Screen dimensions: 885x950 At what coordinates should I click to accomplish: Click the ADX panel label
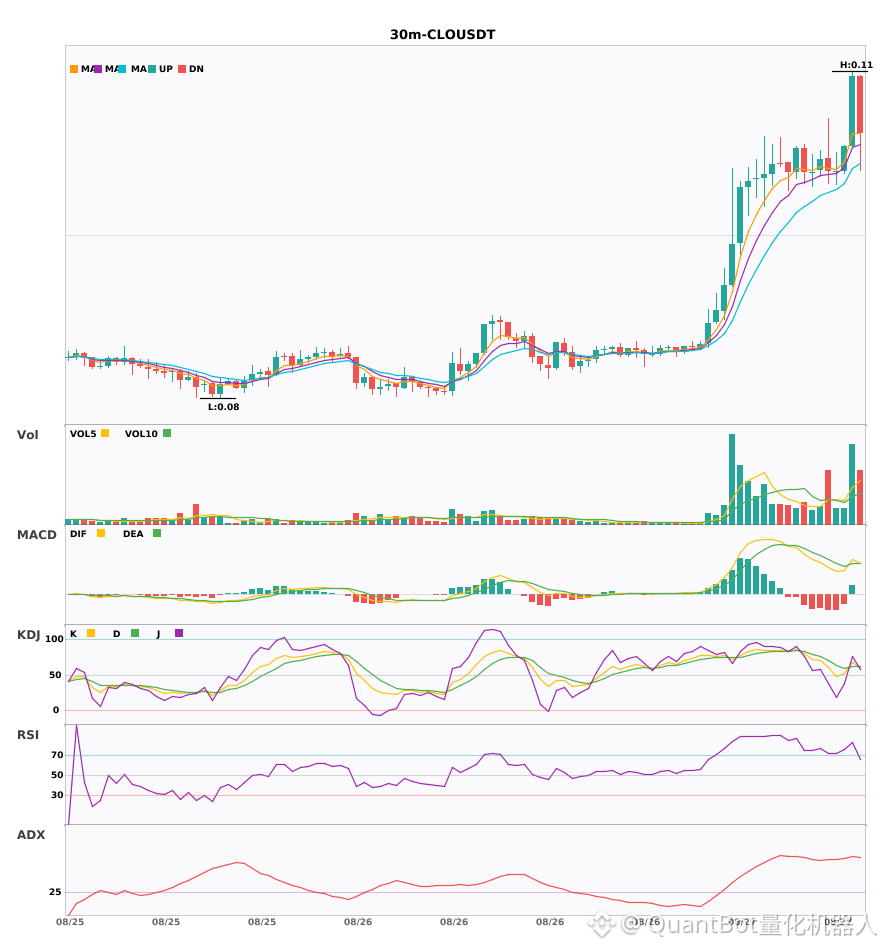click(x=31, y=835)
